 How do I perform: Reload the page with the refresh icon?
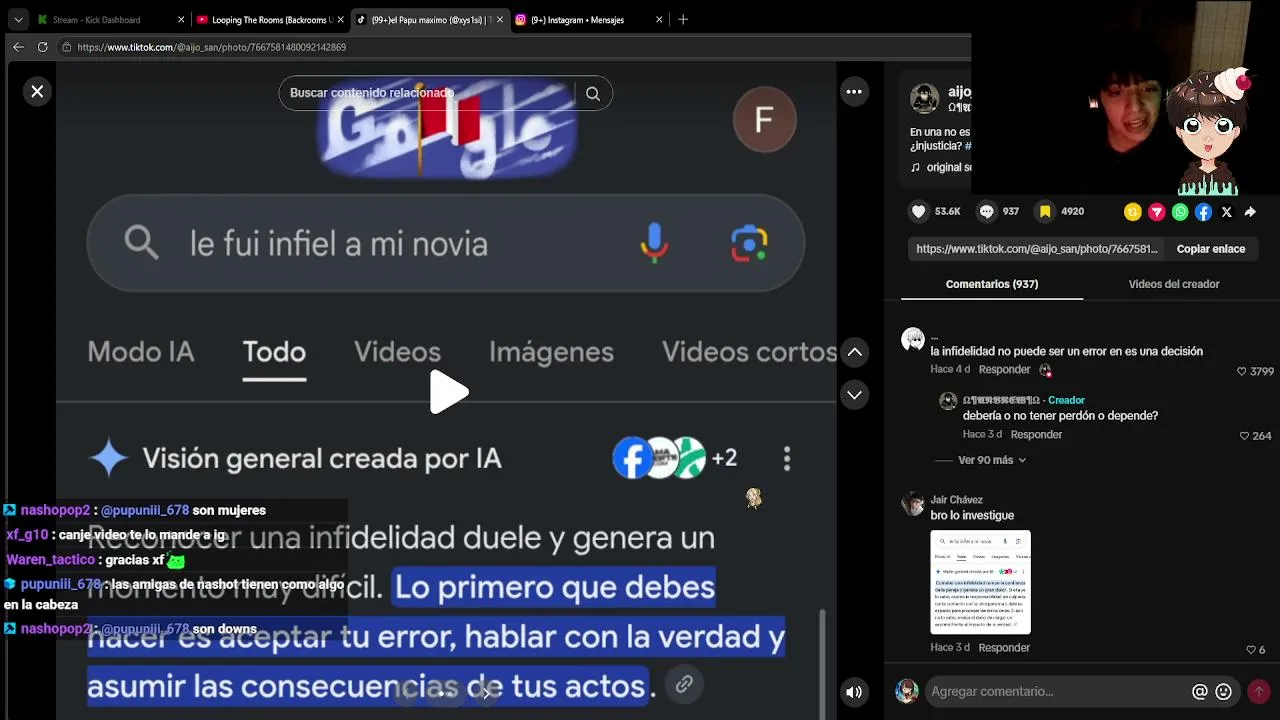point(42,47)
